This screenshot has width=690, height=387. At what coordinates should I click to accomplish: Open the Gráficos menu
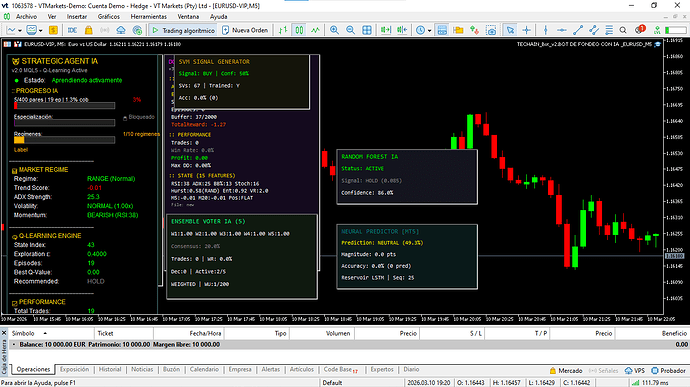(x=109, y=16)
